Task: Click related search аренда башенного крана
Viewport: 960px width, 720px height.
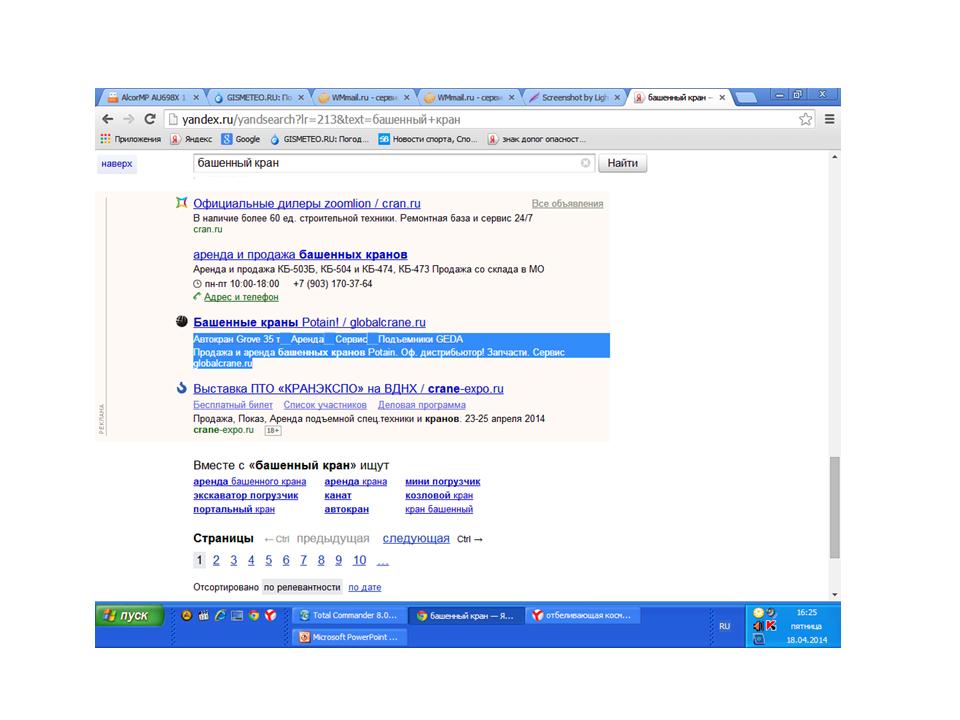Action: [250, 481]
